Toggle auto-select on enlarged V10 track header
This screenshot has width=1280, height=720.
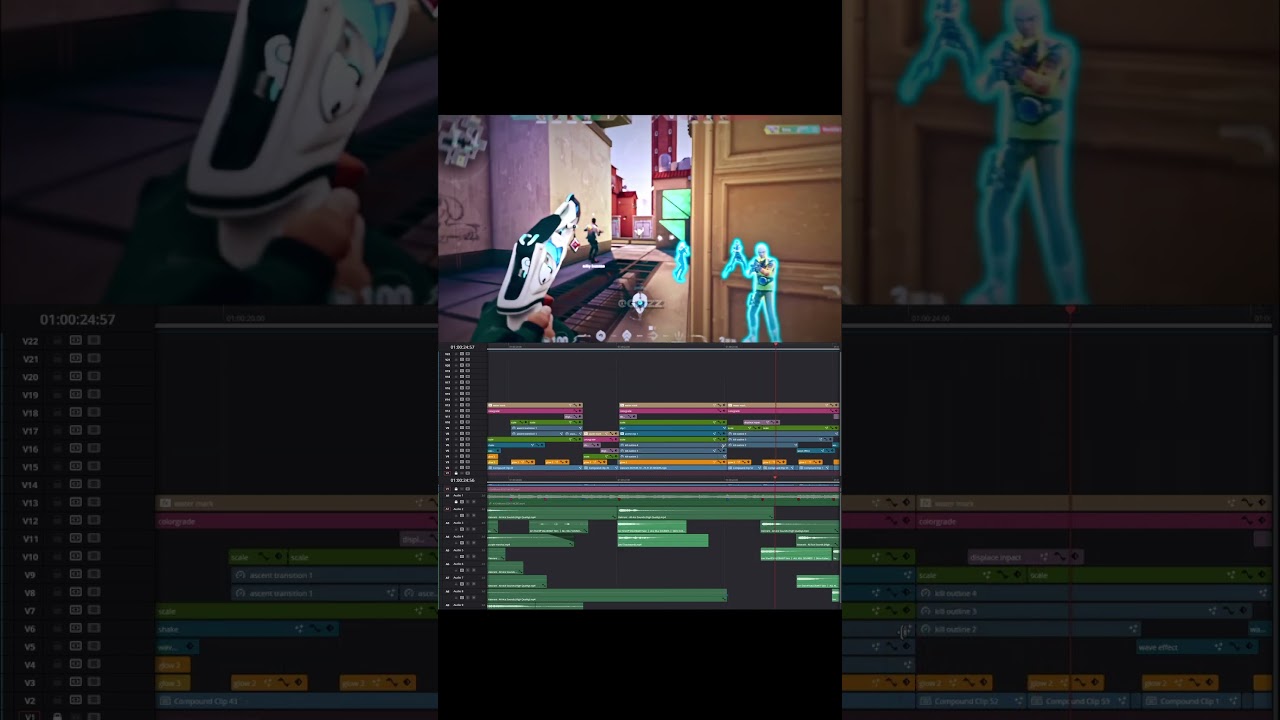(76, 557)
